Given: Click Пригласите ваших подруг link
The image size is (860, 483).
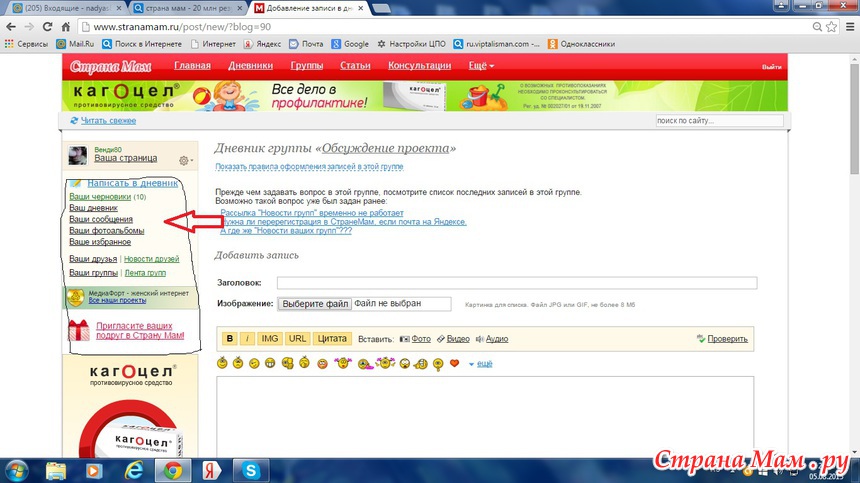Looking at the screenshot, I should 140,331.
